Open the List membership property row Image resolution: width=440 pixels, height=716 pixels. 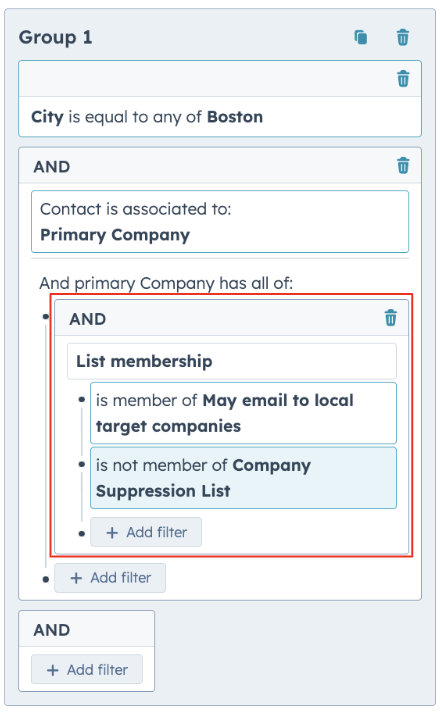tap(232, 361)
